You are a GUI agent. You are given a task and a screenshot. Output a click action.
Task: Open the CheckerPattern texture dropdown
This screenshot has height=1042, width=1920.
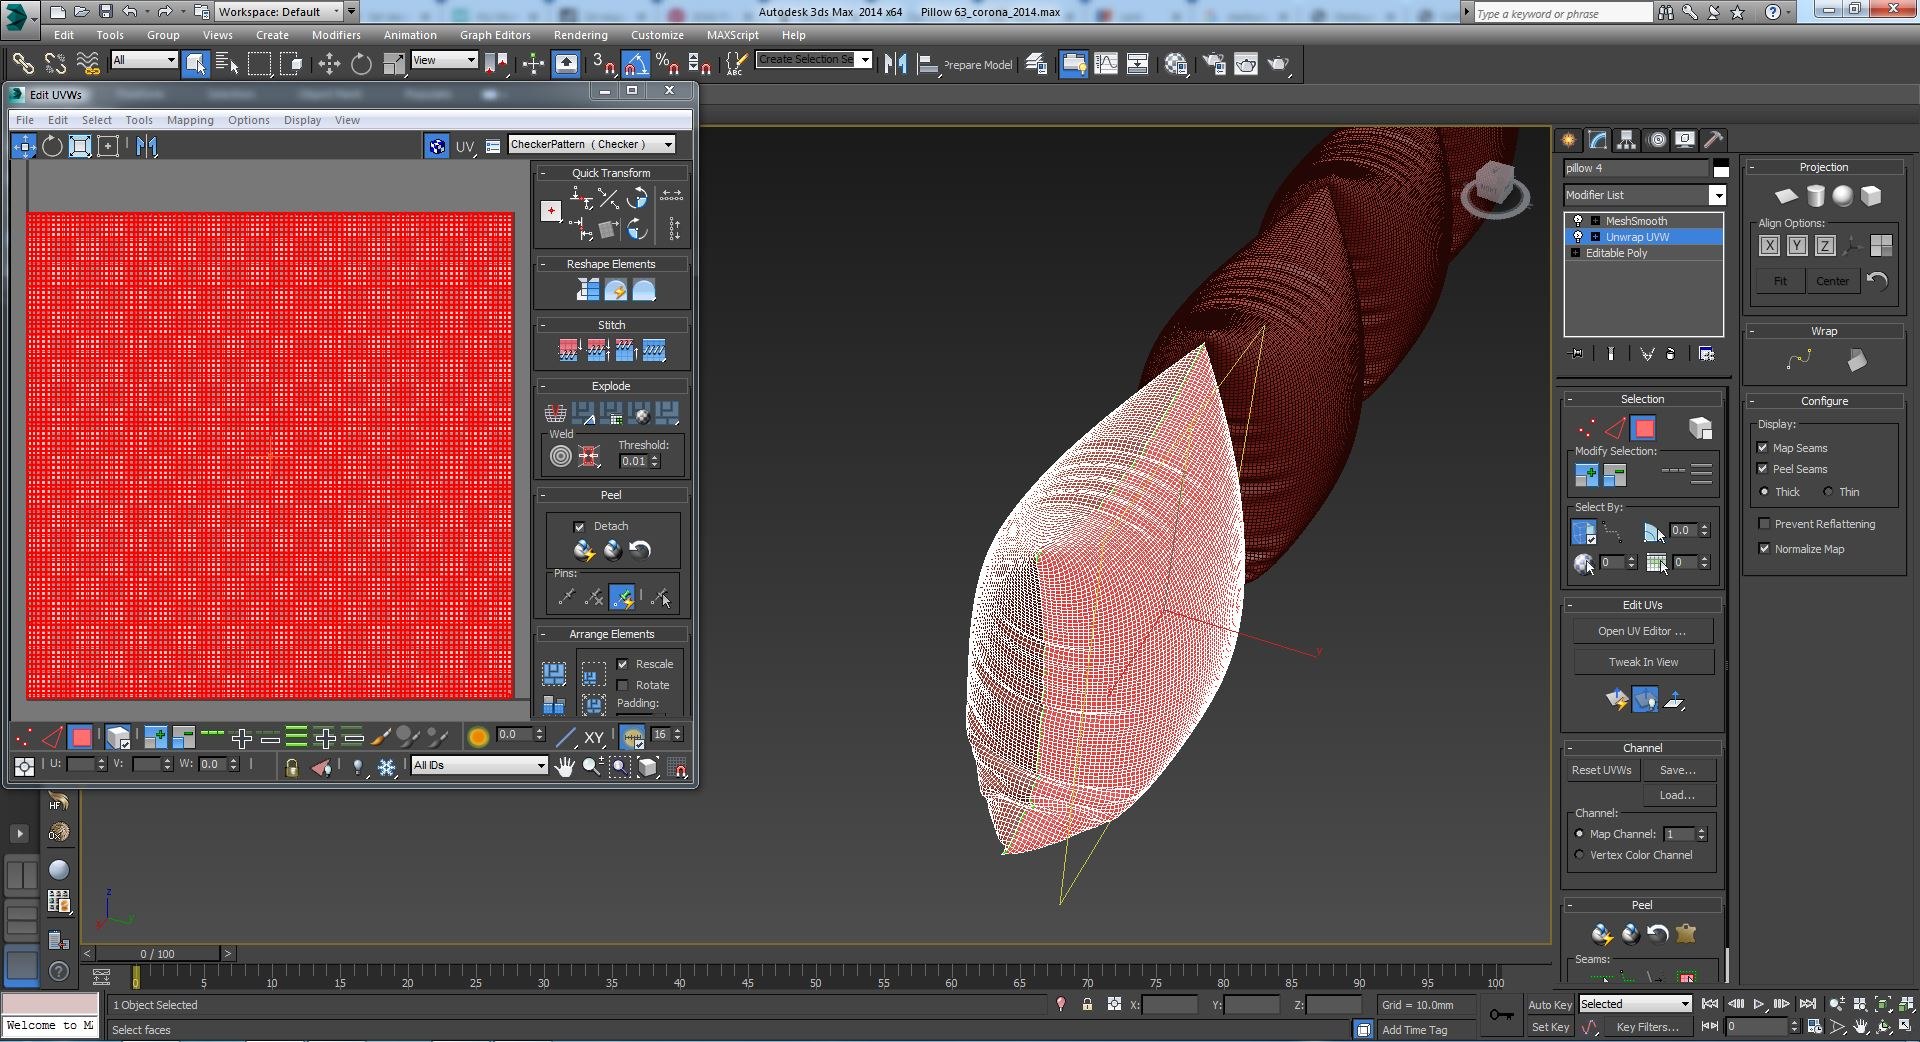[592, 145]
